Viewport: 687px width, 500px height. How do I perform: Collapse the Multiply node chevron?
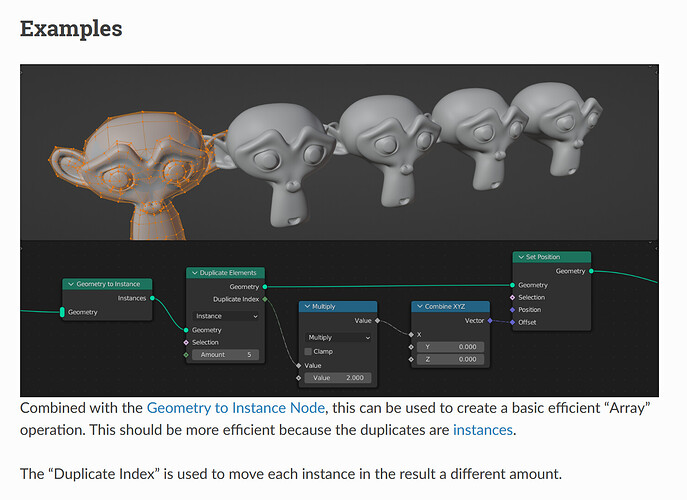click(307, 306)
